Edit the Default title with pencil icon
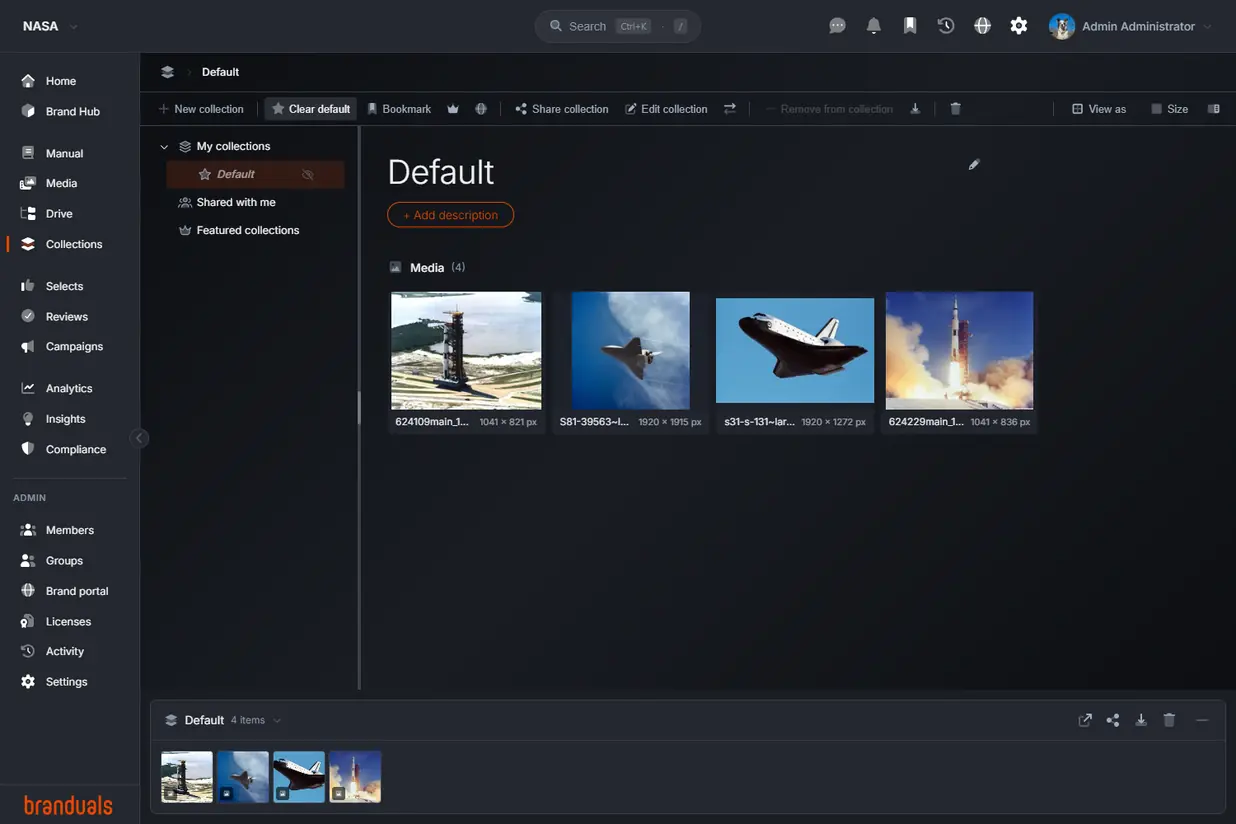 (974, 164)
